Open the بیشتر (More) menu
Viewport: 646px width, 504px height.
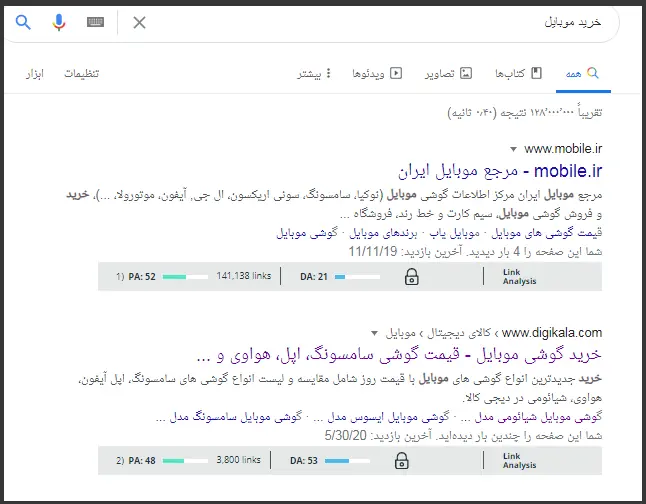click(x=314, y=74)
